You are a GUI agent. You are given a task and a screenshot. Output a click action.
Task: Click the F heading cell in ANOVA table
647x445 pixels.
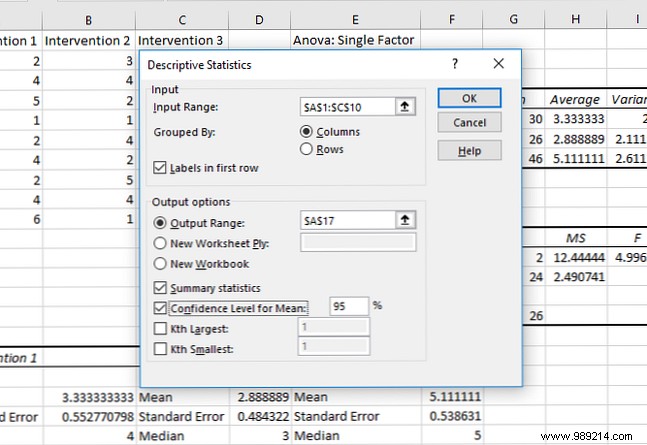pyautogui.click(x=627, y=238)
